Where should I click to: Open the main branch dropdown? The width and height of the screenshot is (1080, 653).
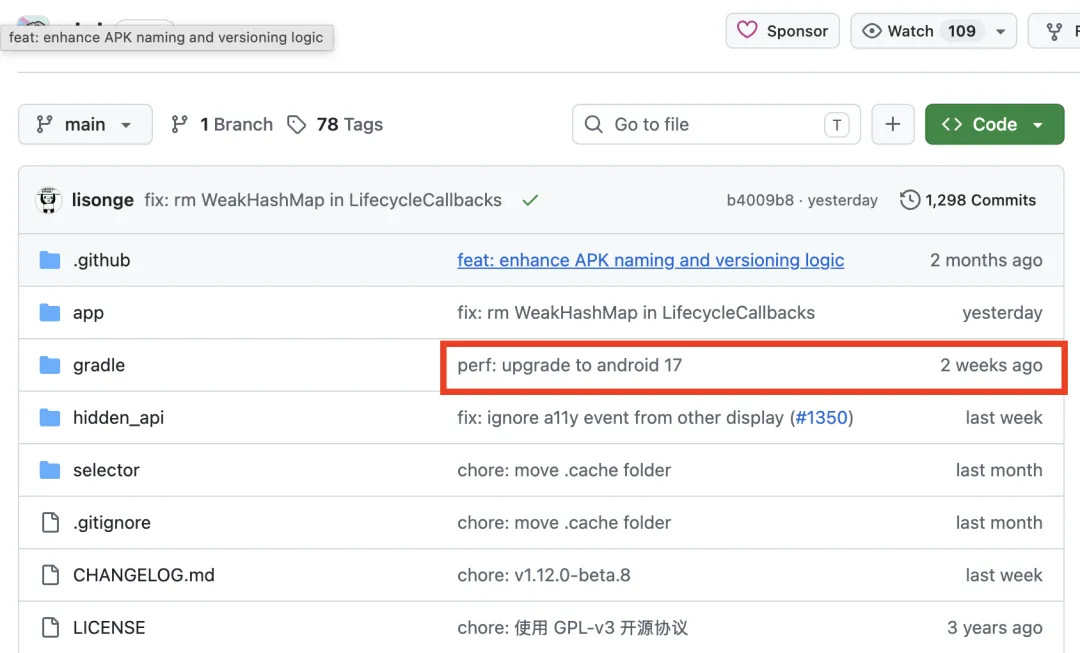(85, 124)
